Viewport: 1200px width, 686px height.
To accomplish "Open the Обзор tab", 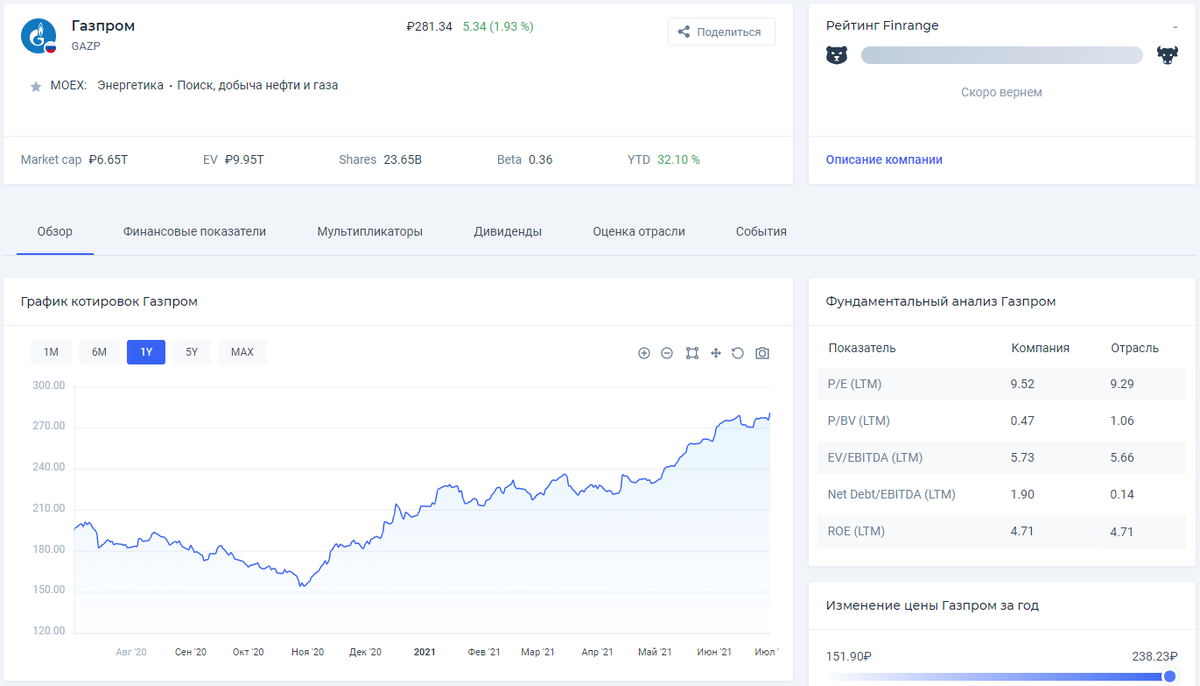I will tap(55, 231).
